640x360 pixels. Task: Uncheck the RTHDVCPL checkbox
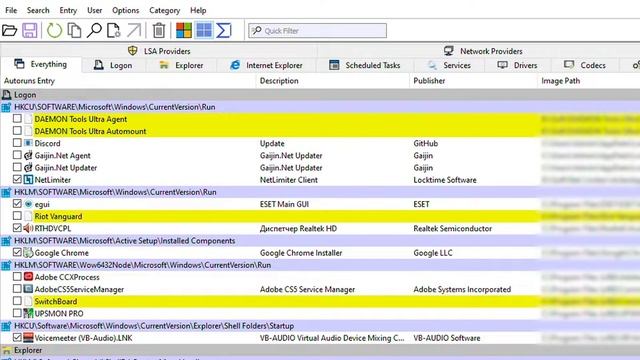[x=17, y=228]
